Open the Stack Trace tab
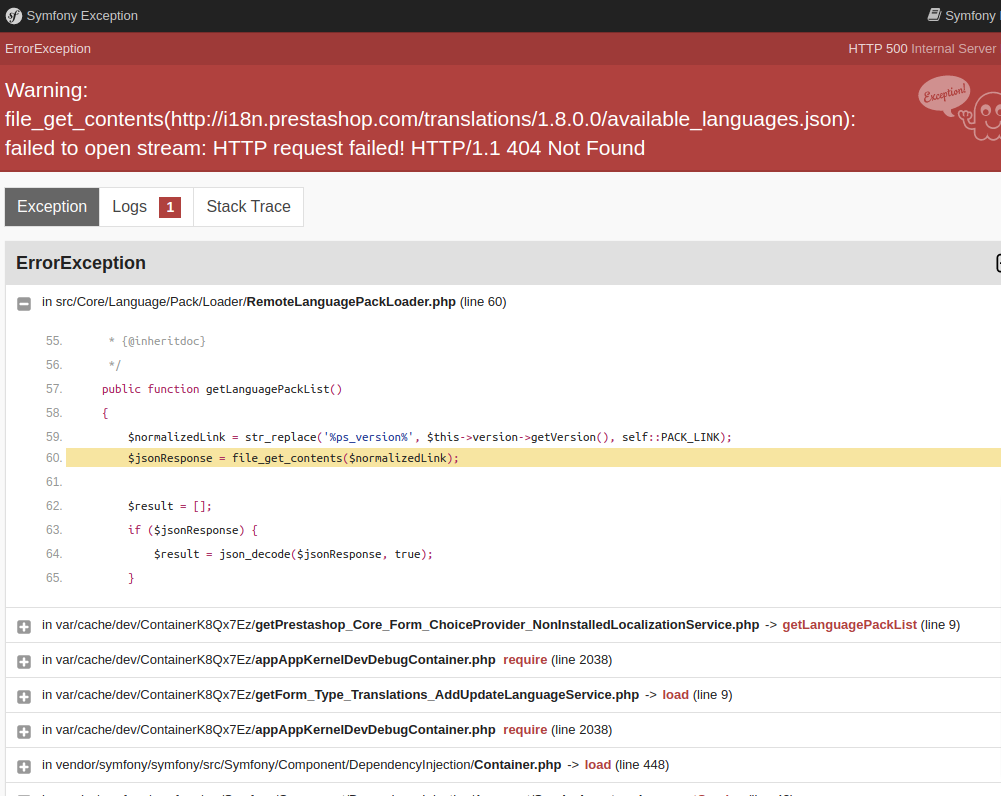1001x796 pixels. (248, 206)
